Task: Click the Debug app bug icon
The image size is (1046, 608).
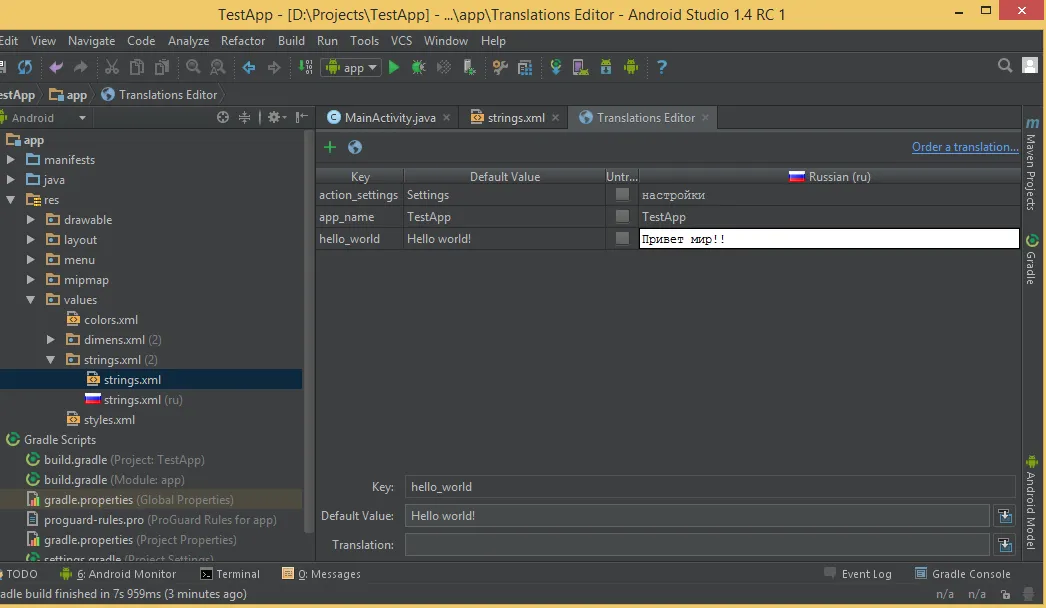Action: click(x=418, y=67)
